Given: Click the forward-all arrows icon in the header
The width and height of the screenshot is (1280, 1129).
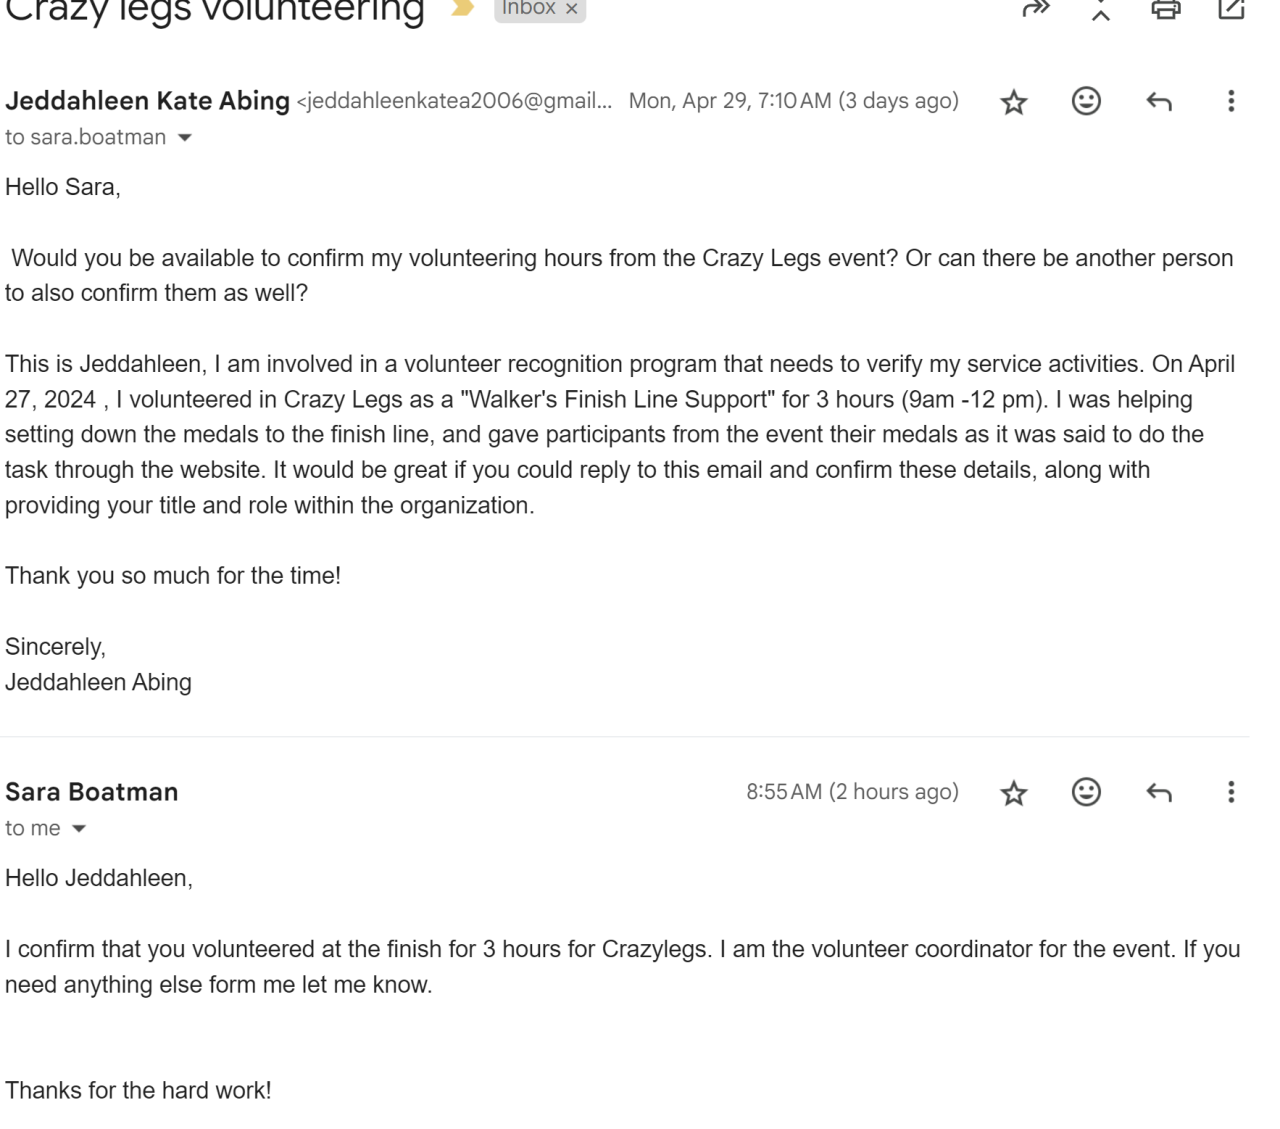Looking at the screenshot, I should (1036, 10).
